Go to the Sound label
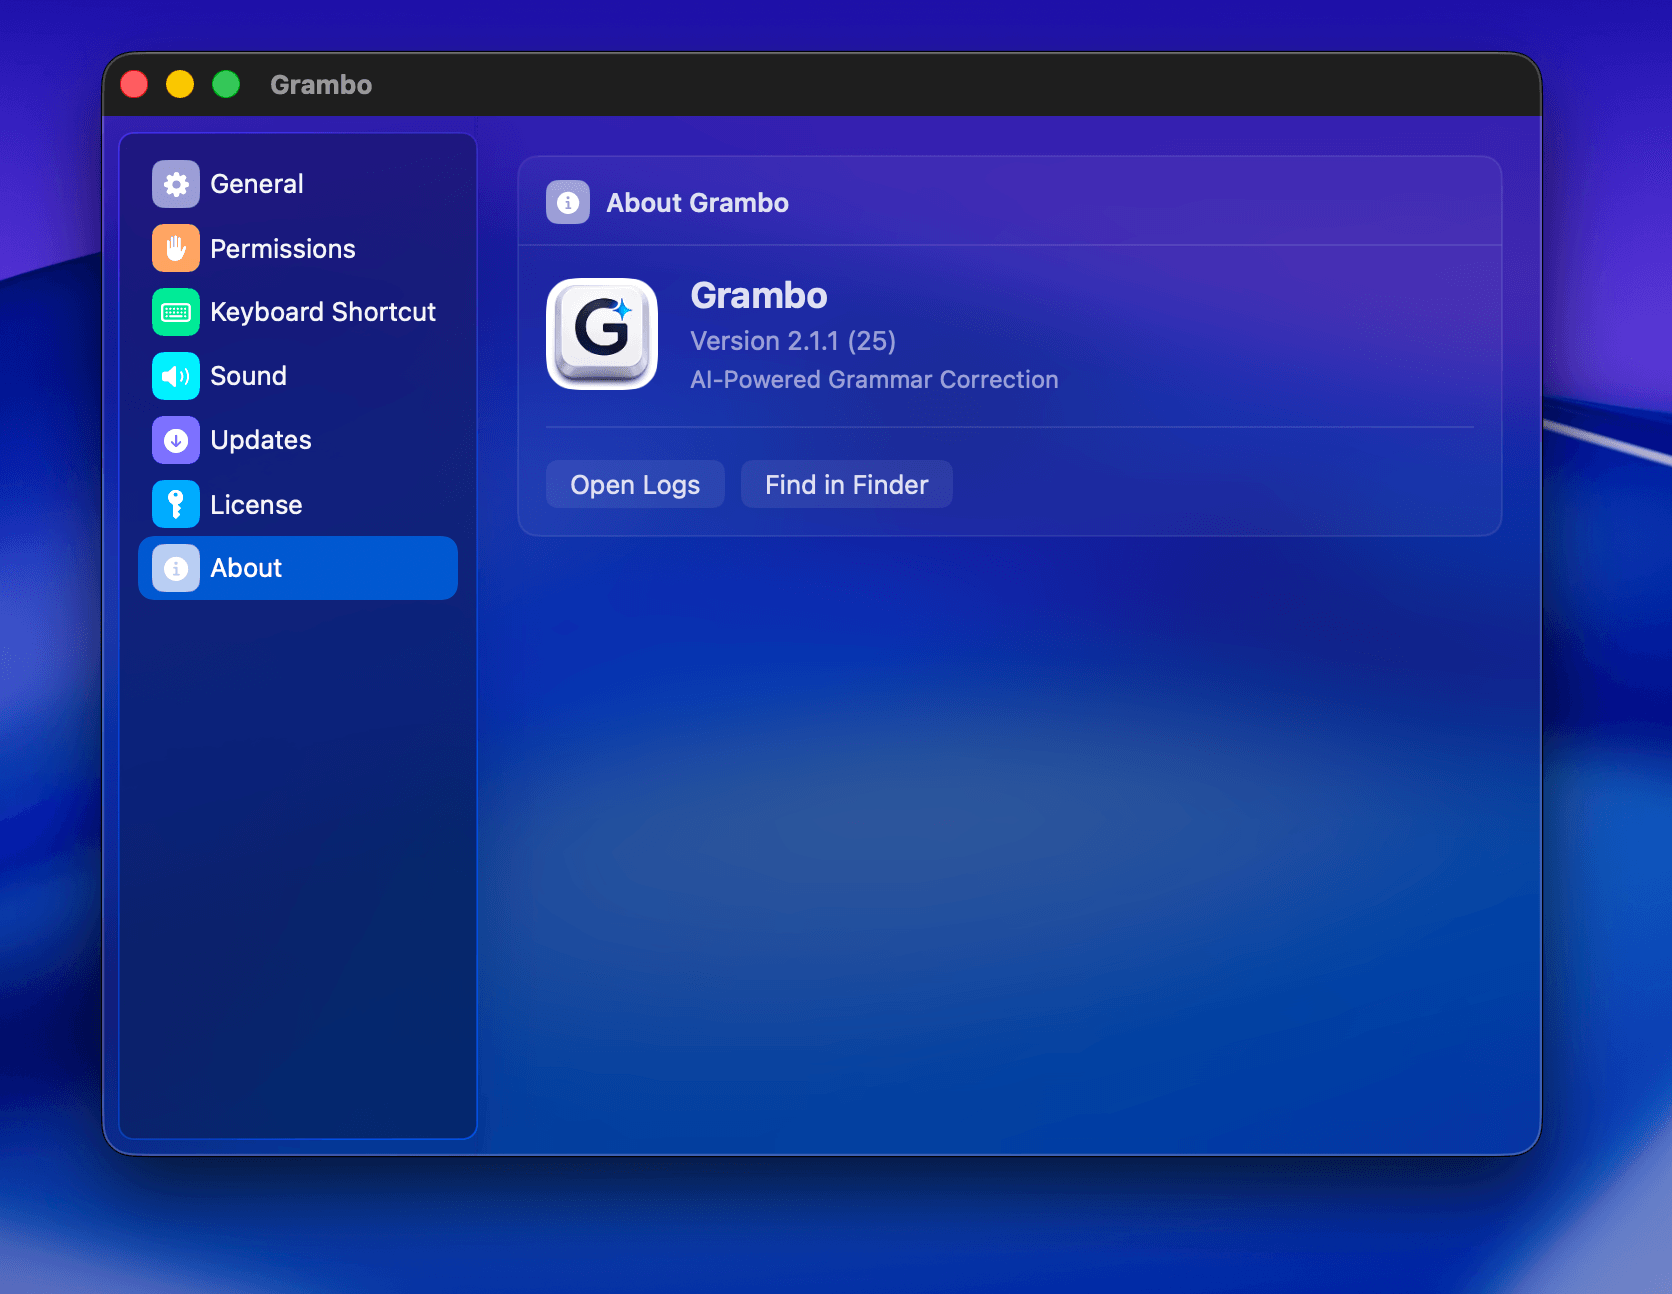The image size is (1672, 1294). [x=248, y=376]
